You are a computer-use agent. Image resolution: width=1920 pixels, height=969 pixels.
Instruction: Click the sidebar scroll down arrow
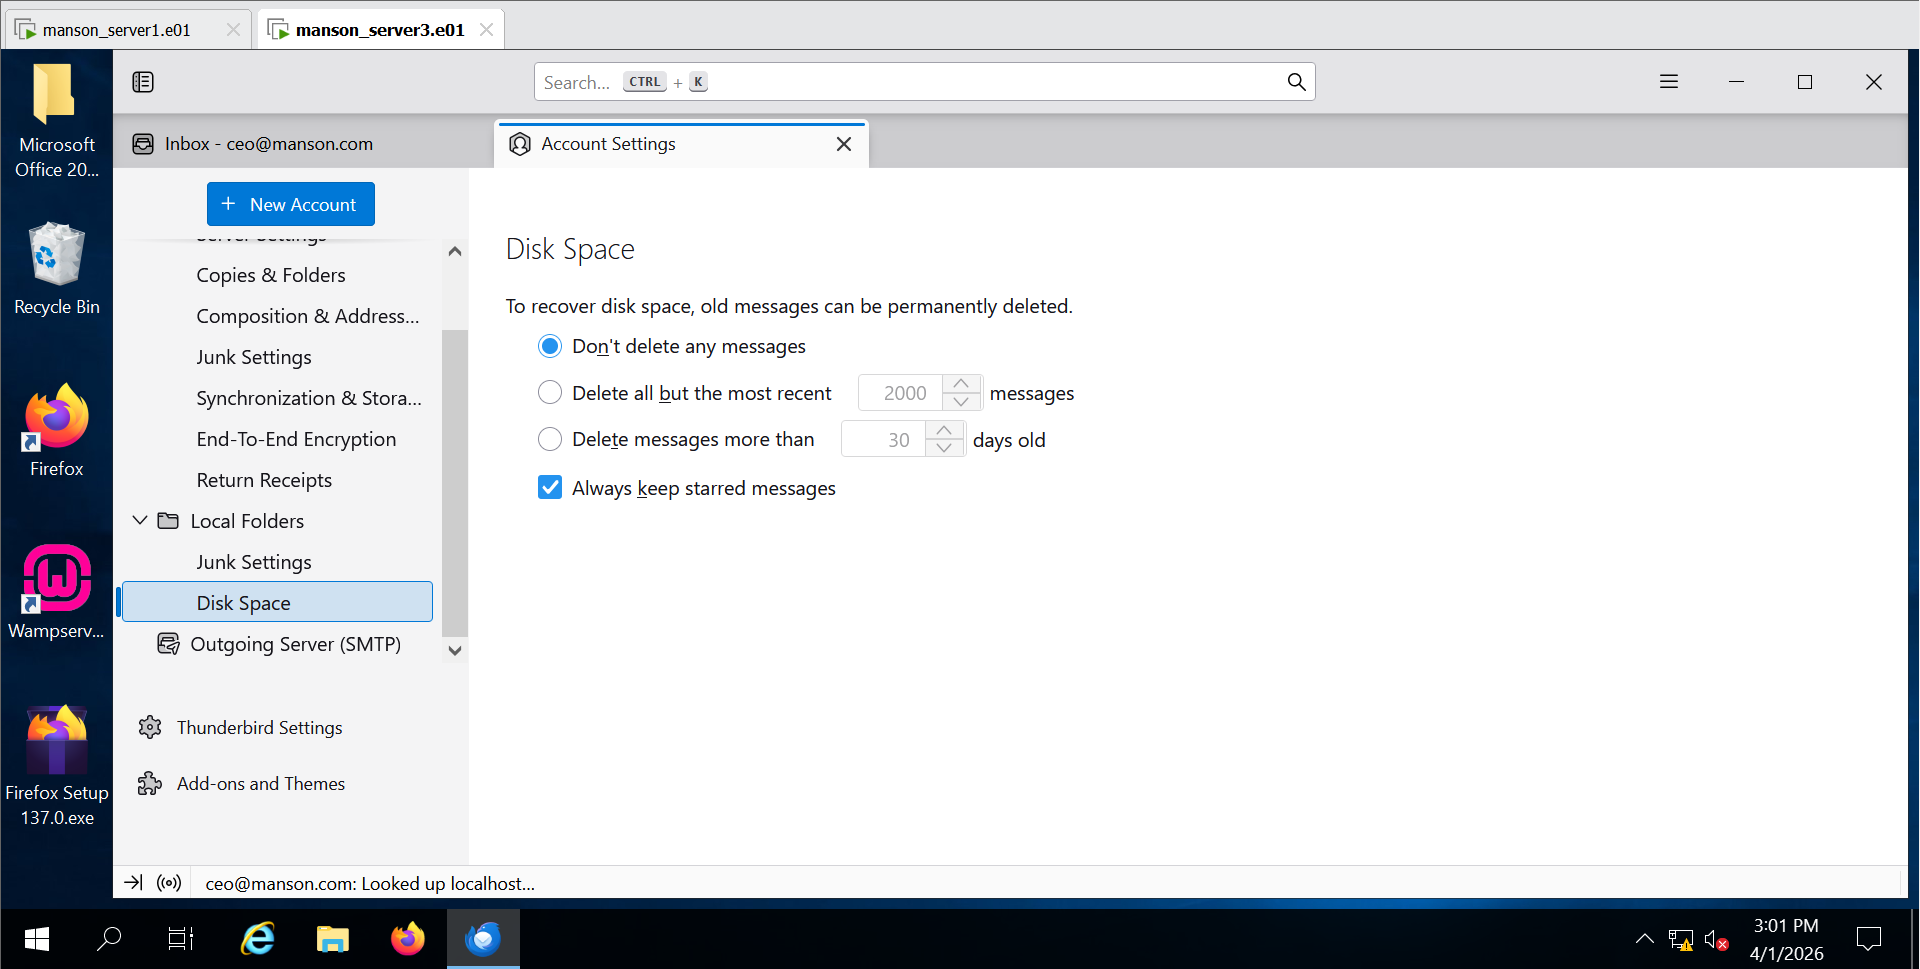(455, 651)
